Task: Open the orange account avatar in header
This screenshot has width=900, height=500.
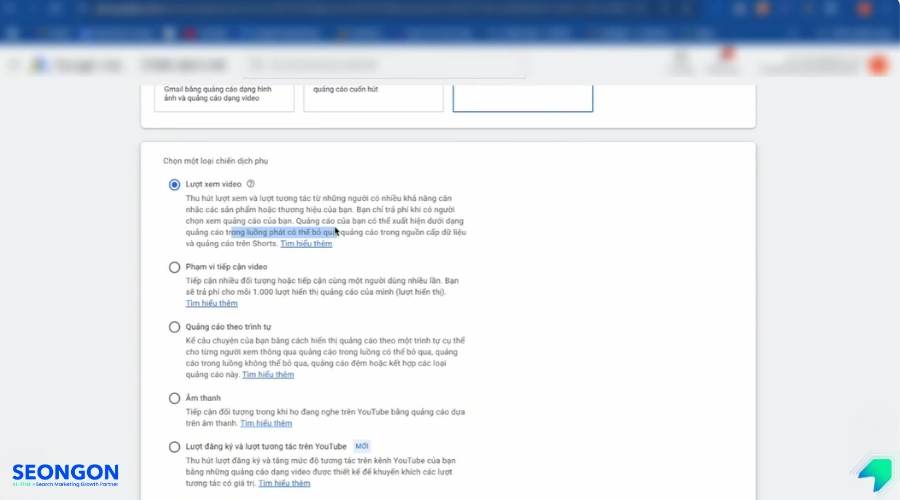Action: (878, 65)
